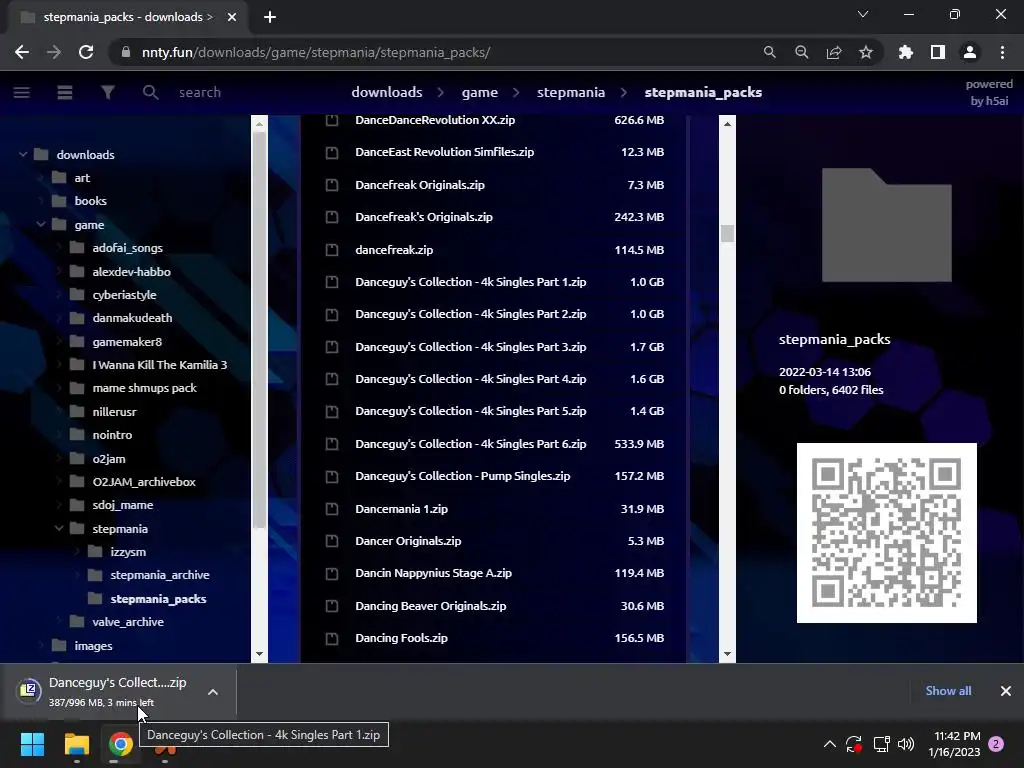Screen dimensions: 1024x768
Task: Download Danceguy's Collection - Pump Singles.zip
Action: [462, 476]
